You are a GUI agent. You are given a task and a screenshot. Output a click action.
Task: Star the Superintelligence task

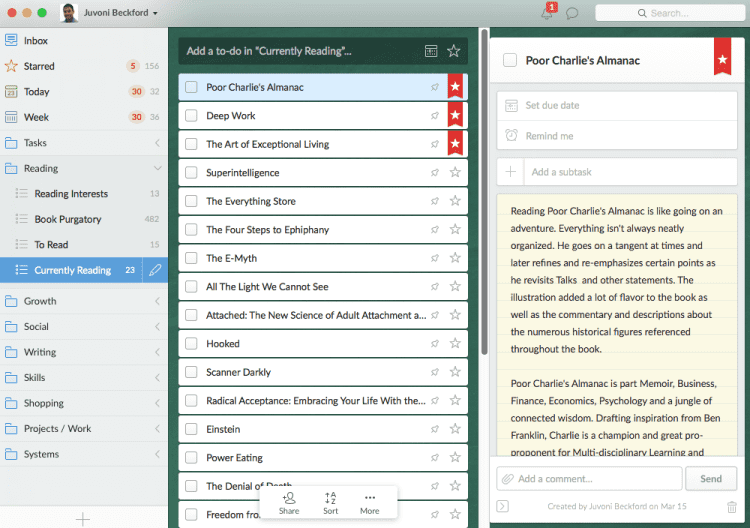(x=455, y=173)
